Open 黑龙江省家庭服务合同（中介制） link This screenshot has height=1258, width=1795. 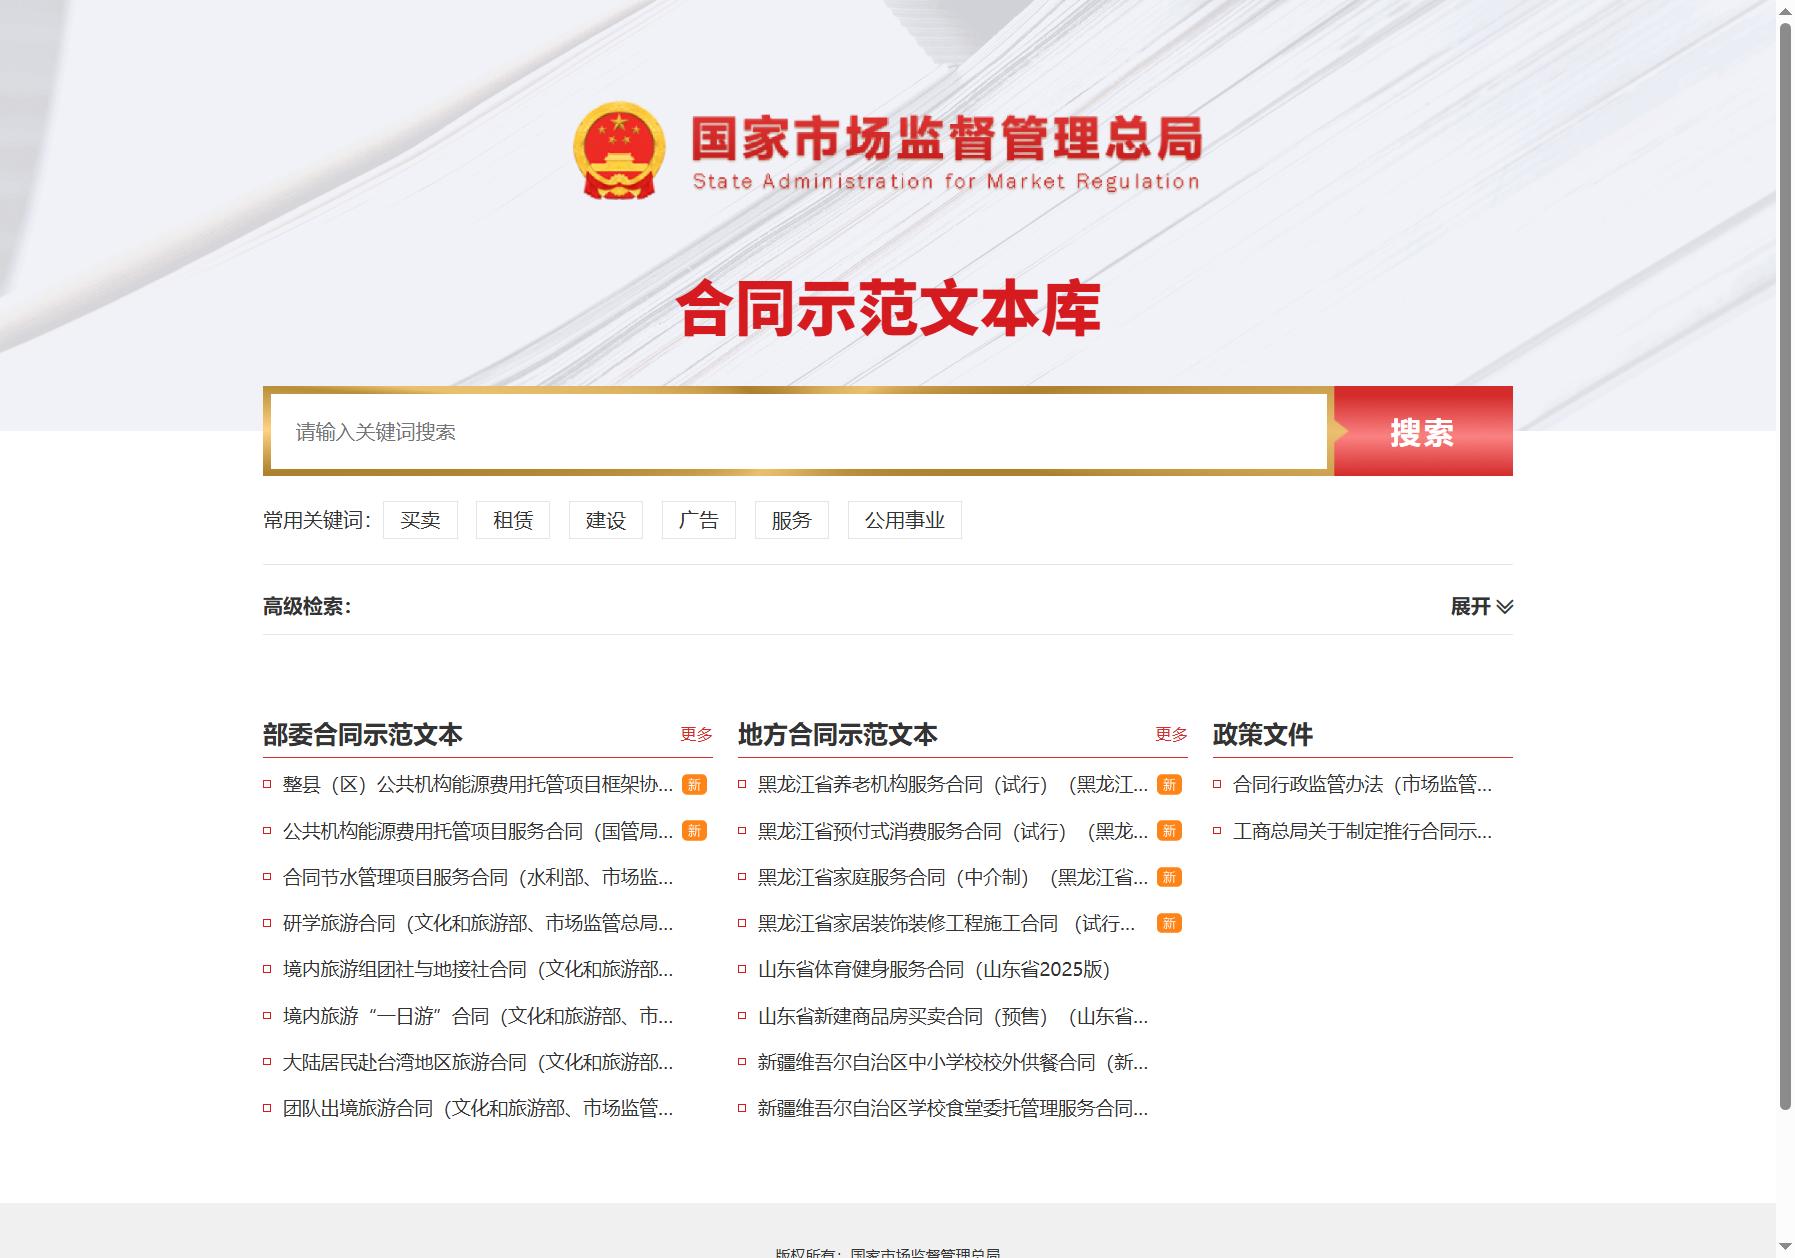coord(953,877)
